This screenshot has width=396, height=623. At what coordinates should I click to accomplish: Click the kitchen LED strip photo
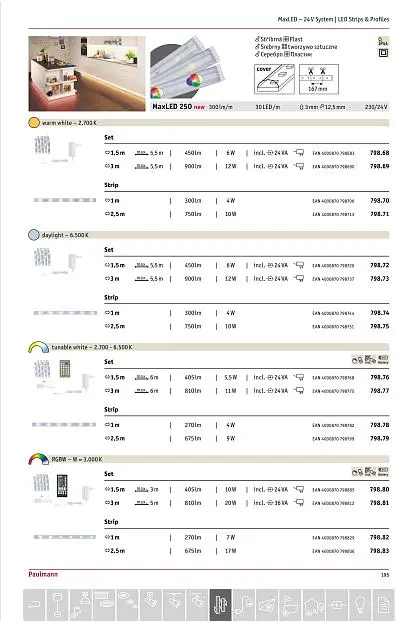87,74
